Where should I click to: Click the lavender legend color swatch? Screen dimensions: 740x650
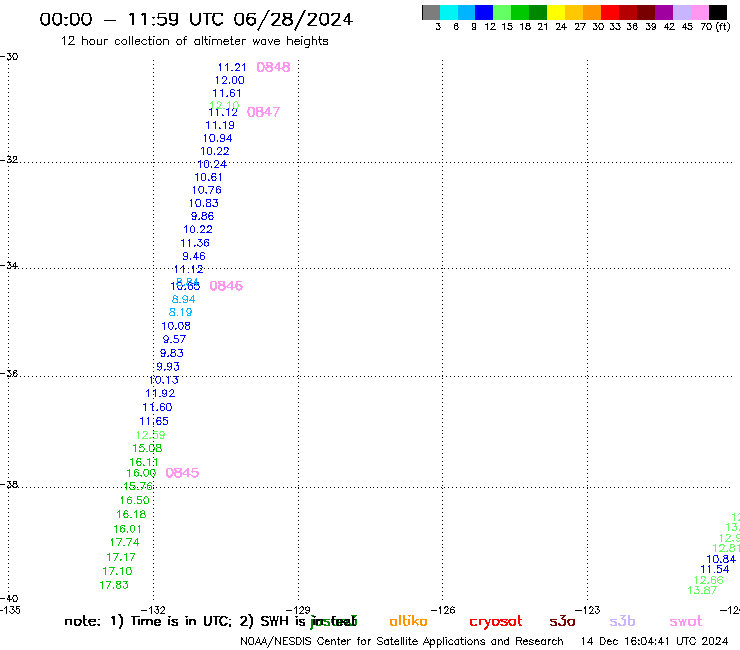(681, 12)
